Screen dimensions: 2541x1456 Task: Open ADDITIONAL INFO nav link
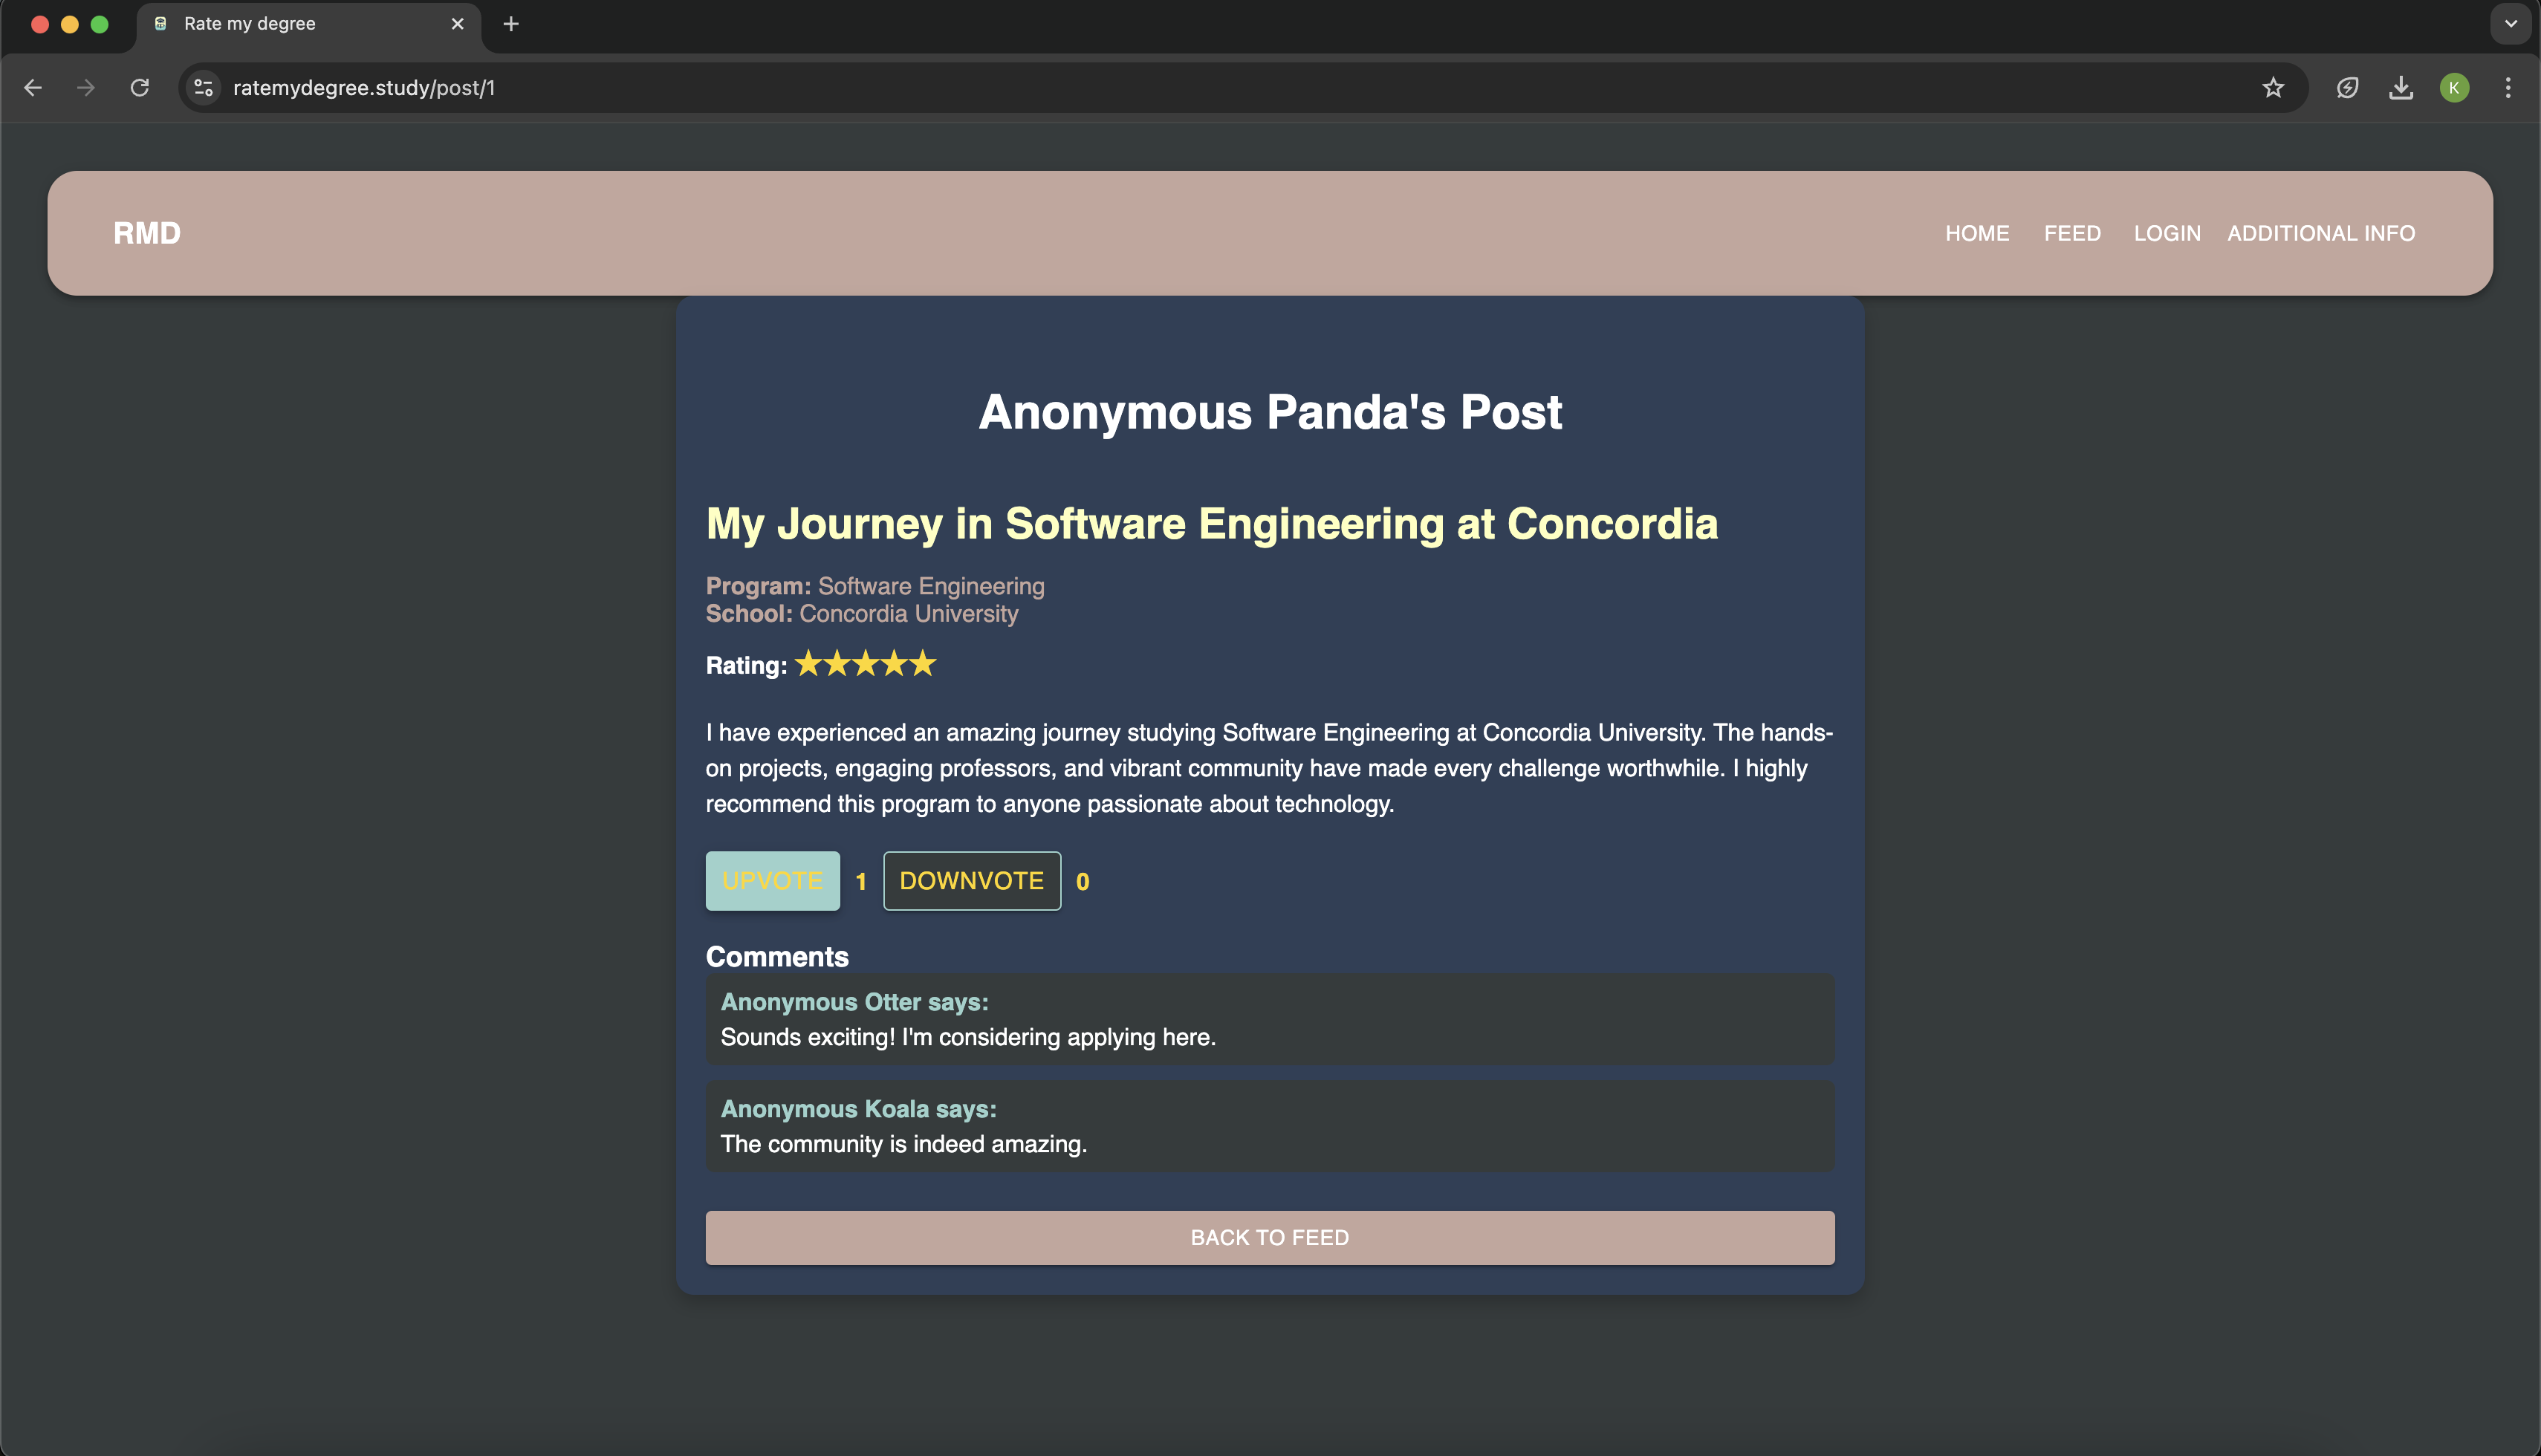point(2321,233)
